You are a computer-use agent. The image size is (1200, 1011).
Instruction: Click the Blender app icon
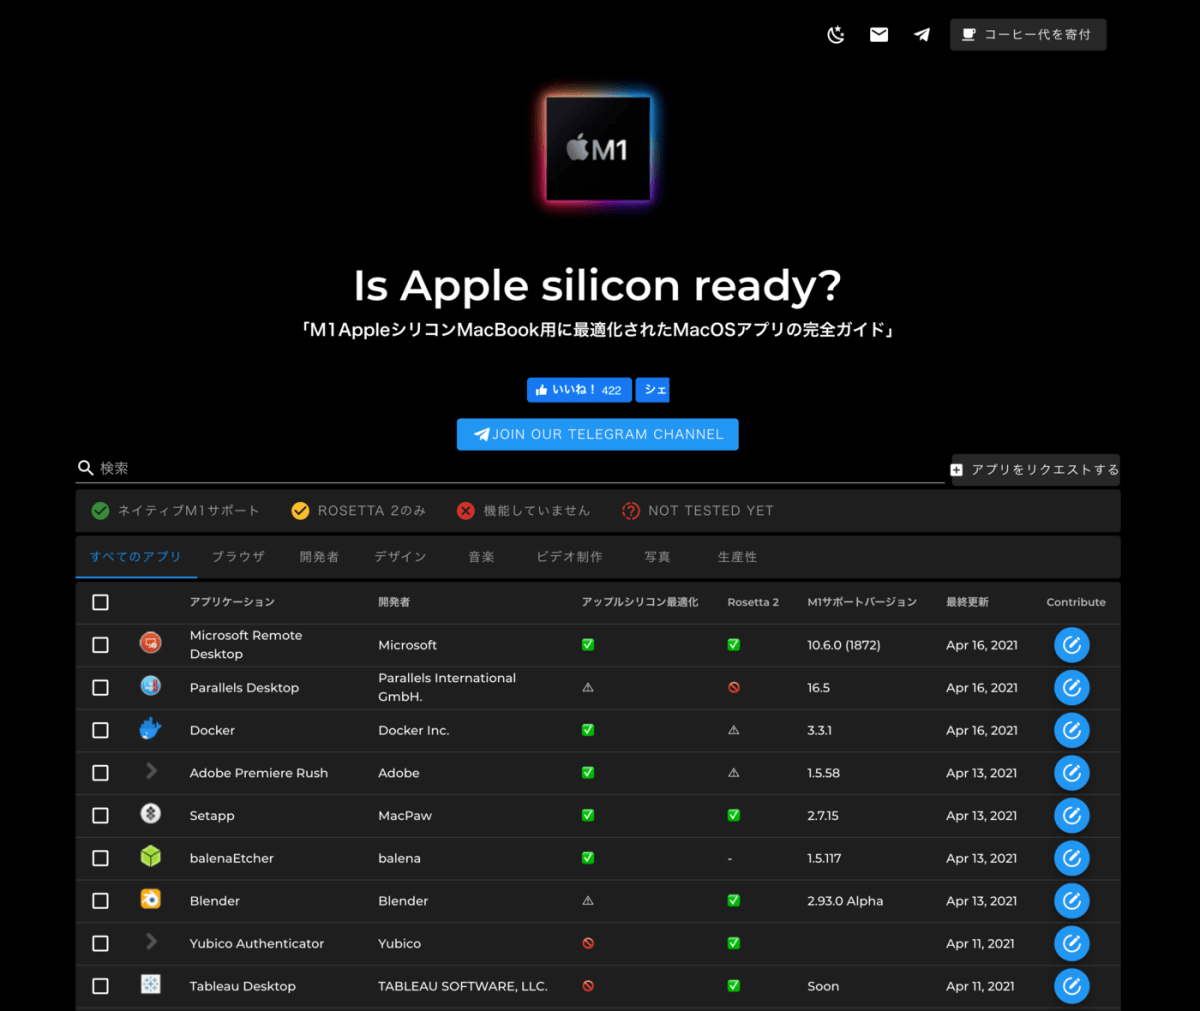[151, 899]
